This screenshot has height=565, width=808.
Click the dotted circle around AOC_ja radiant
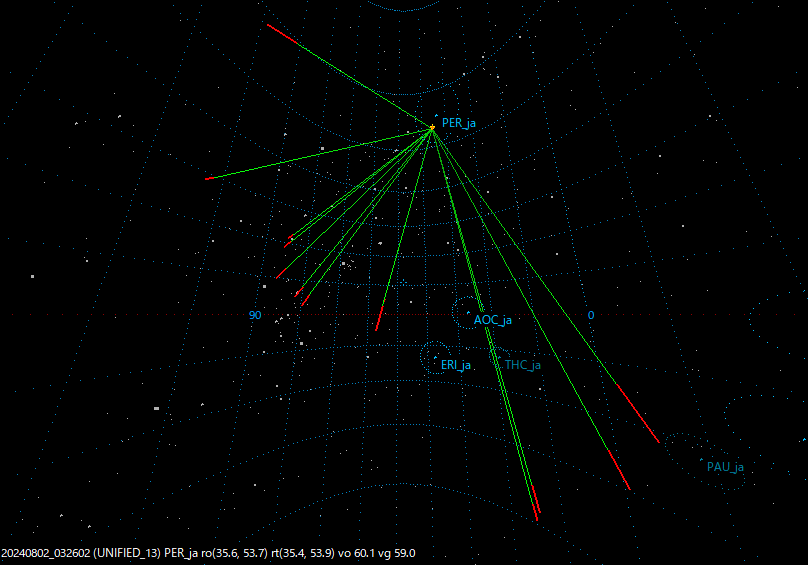coord(468,312)
